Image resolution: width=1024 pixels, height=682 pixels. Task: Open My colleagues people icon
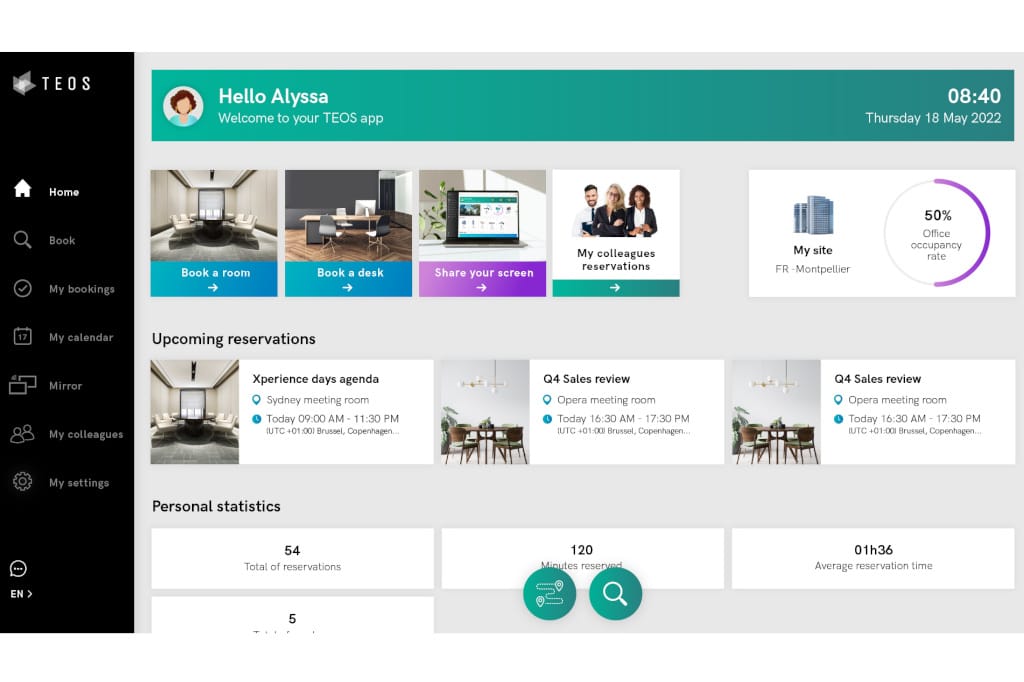pos(22,434)
